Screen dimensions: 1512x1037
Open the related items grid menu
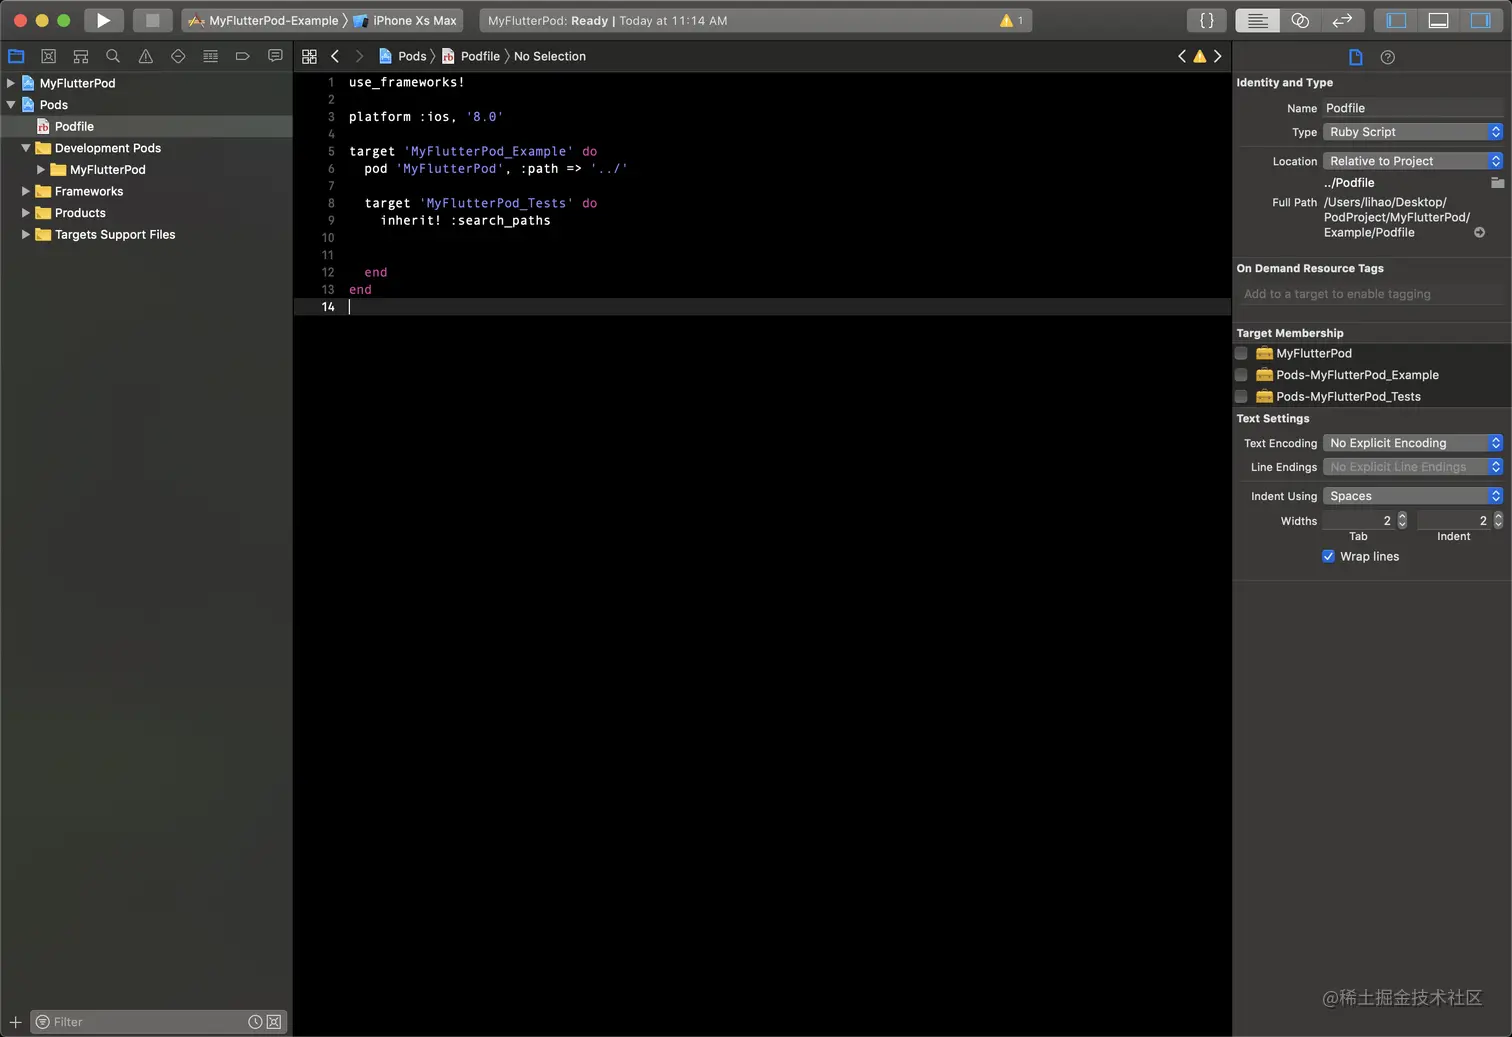coord(309,56)
